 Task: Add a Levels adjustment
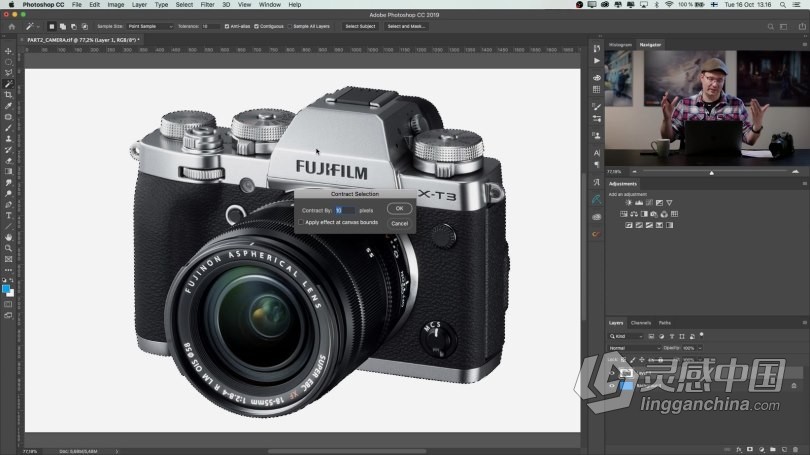[x=638, y=203]
